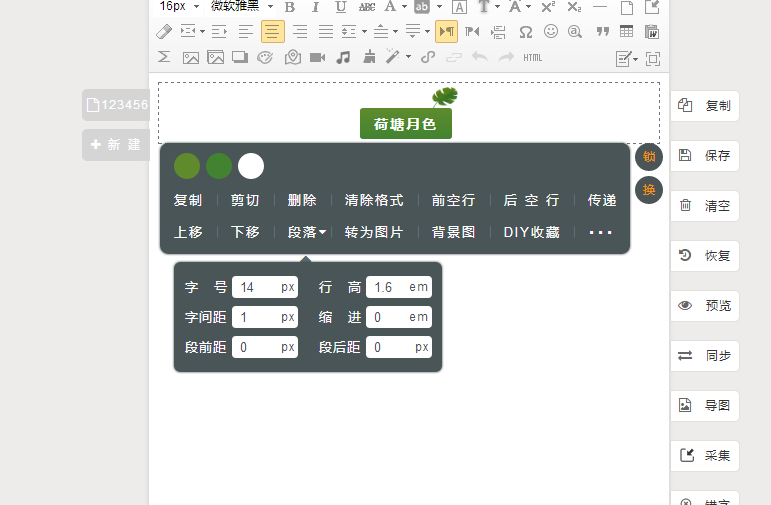Toggle center text alignment
This screenshot has height=505, width=771.
(273, 32)
